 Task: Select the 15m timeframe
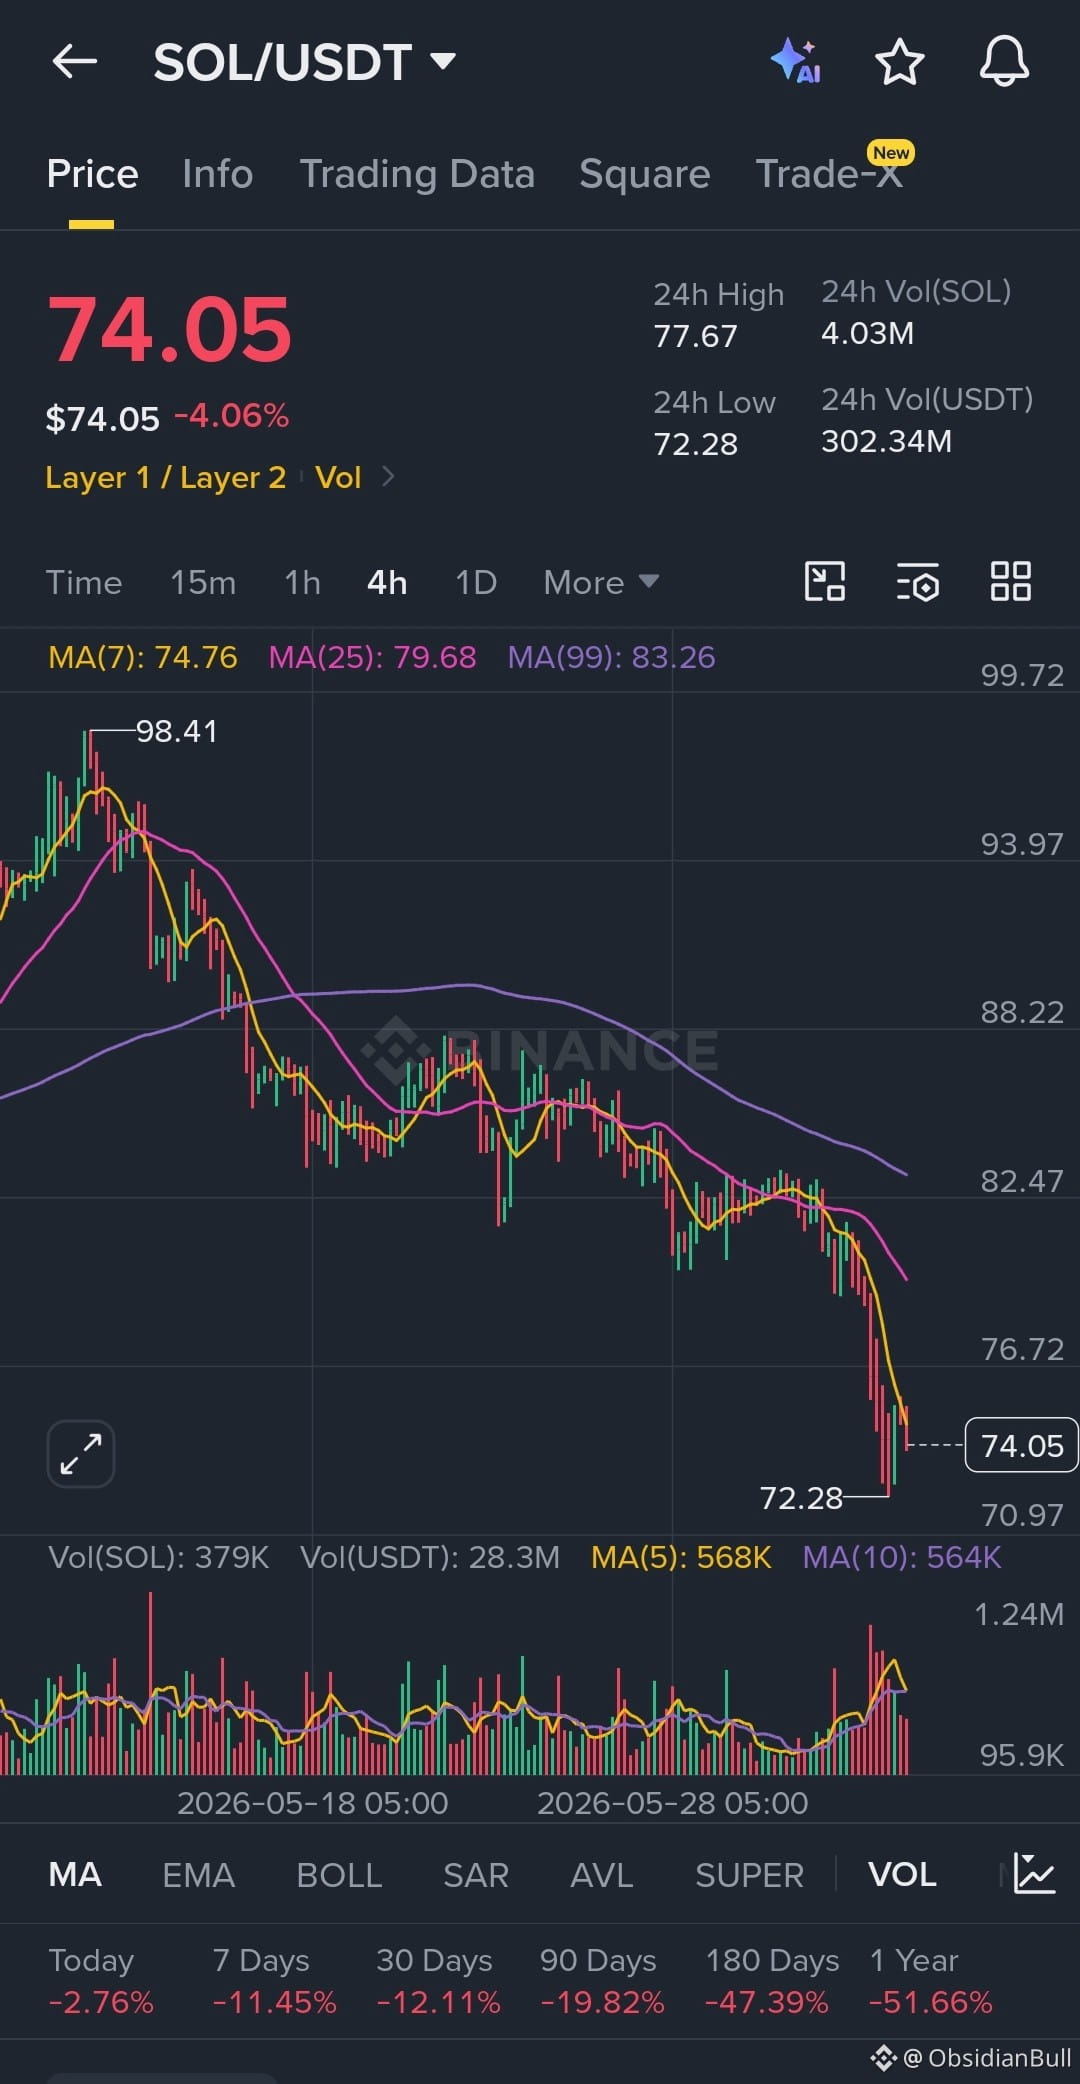[203, 582]
